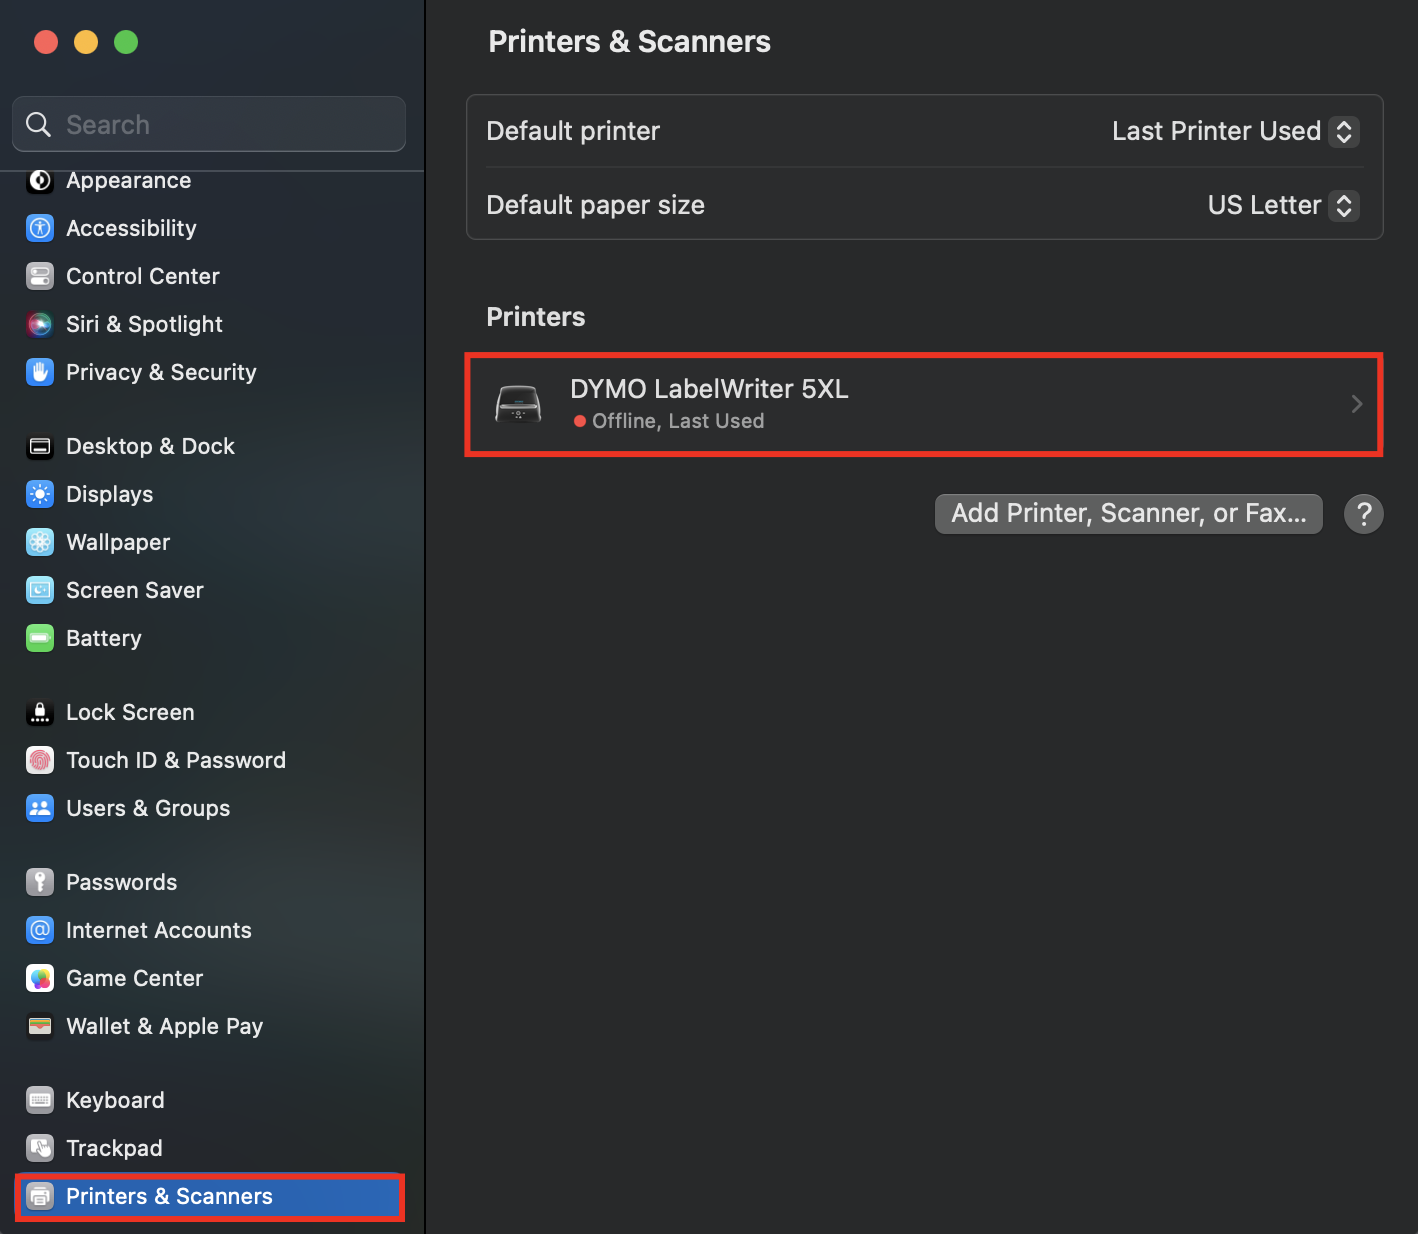Click the Passwords key icon
This screenshot has width=1418, height=1234.
[40, 882]
